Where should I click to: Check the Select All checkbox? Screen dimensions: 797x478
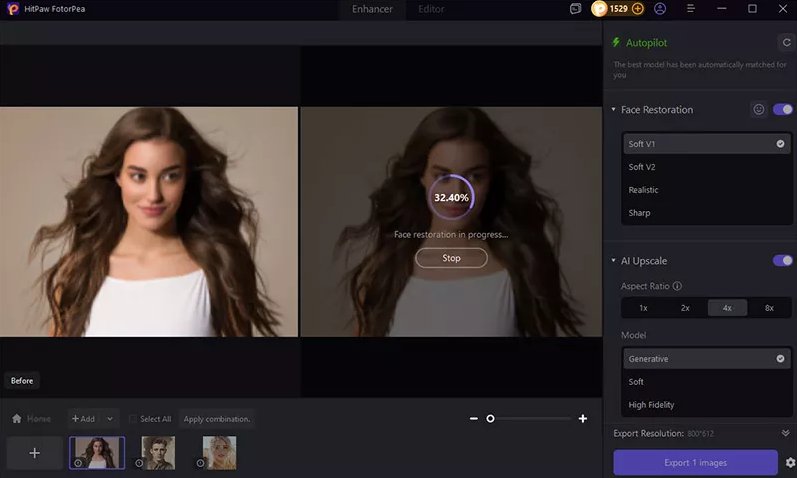point(133,419)
